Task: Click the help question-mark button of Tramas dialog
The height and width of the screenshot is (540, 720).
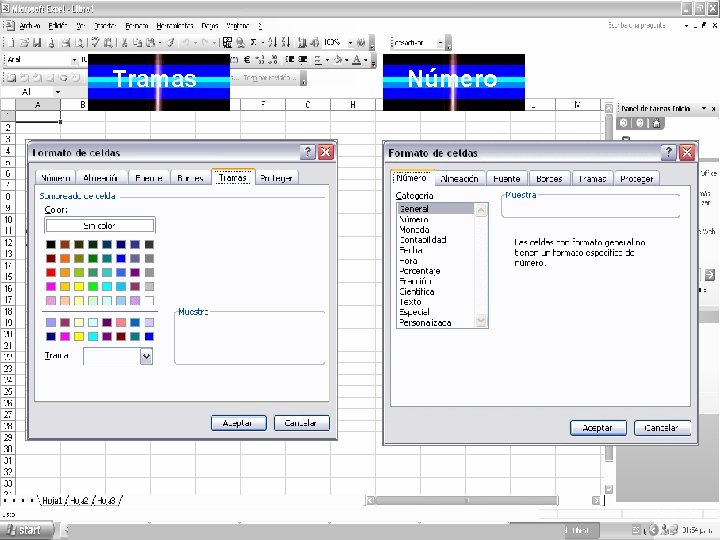Action: (308, 152)
